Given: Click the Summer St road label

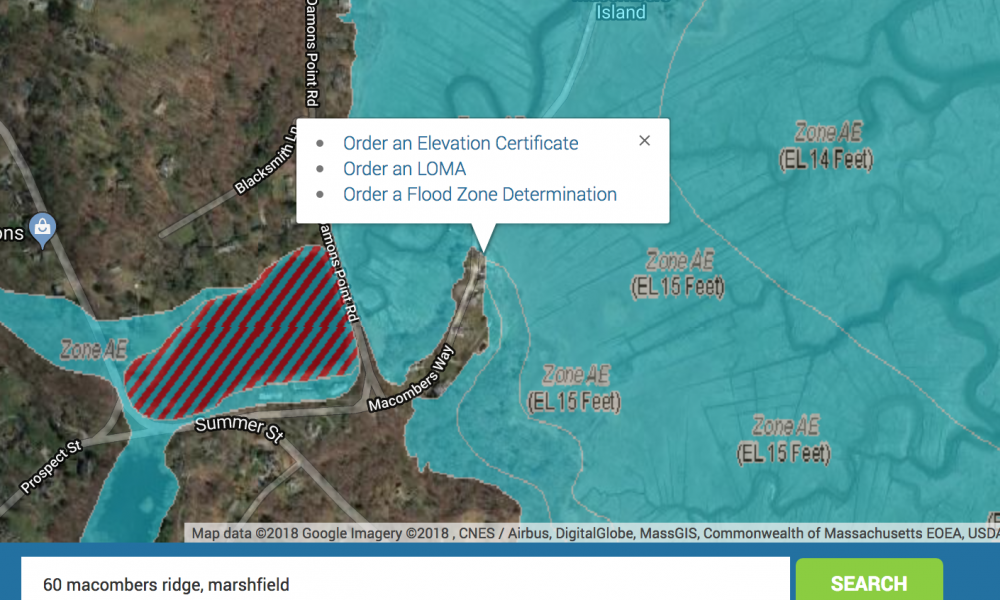Looking at the screenshot, I should [x=239, y=425].
